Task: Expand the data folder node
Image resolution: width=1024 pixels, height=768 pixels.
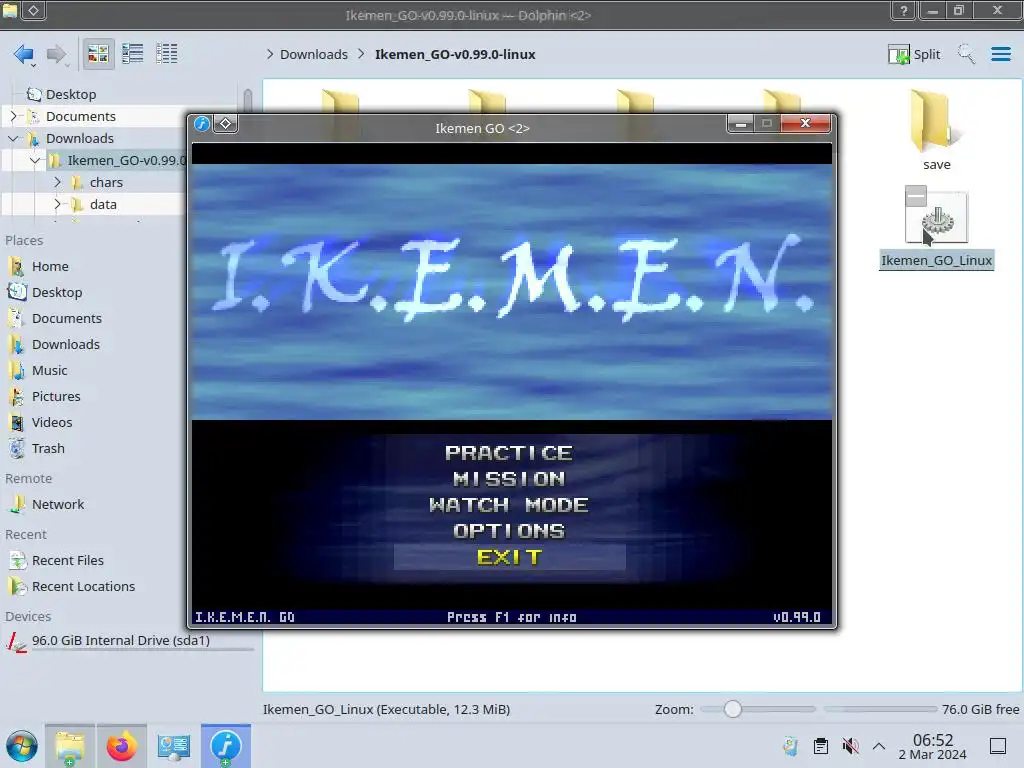Action: click(57, 204)
